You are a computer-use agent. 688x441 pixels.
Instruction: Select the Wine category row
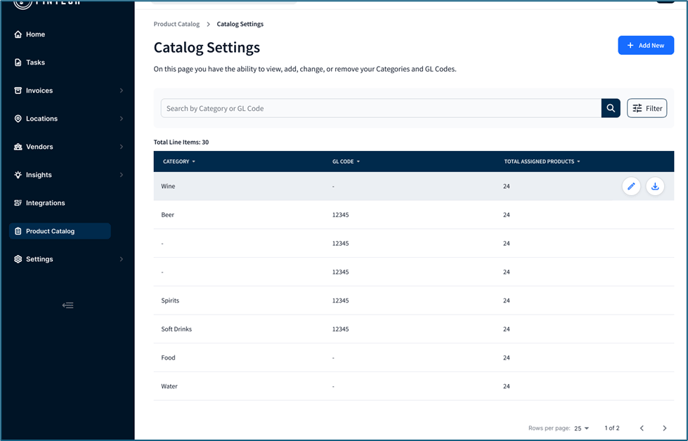[x=414, y=186]
